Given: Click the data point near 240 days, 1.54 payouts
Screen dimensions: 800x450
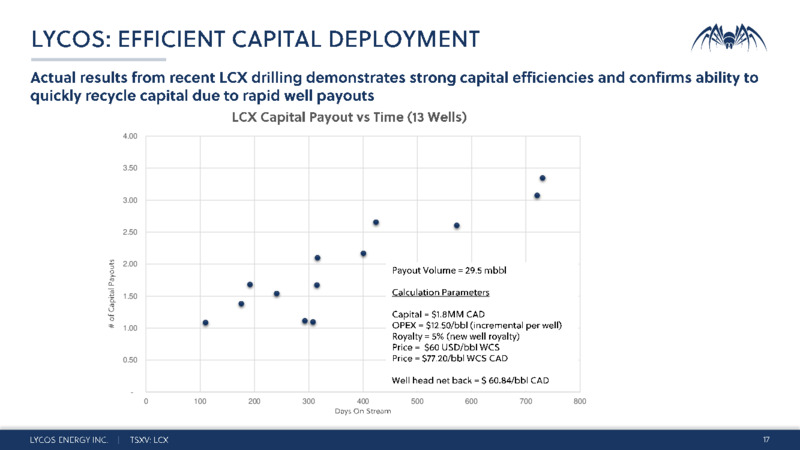Looking at the screenshot, I should [277, 294].
